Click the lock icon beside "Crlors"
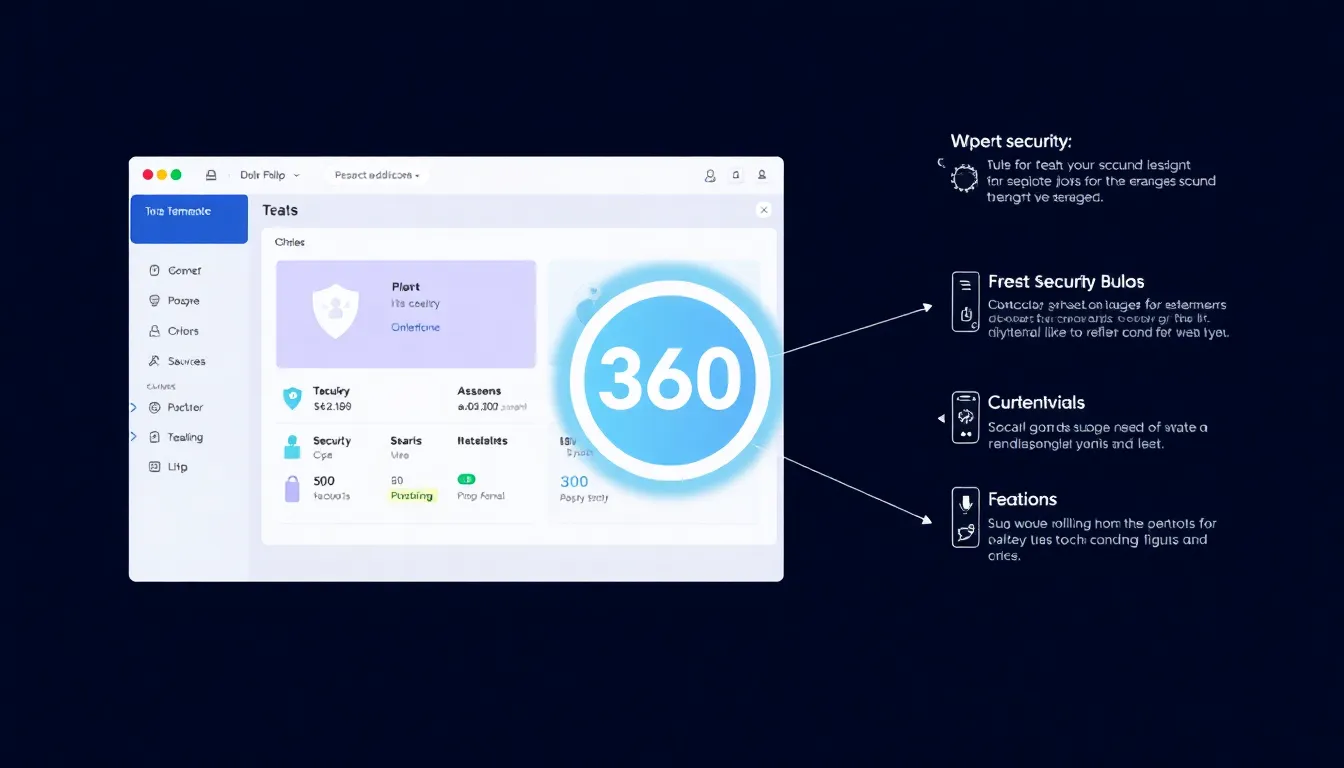This screenshot has width=1344, height=768. point(155,331)
